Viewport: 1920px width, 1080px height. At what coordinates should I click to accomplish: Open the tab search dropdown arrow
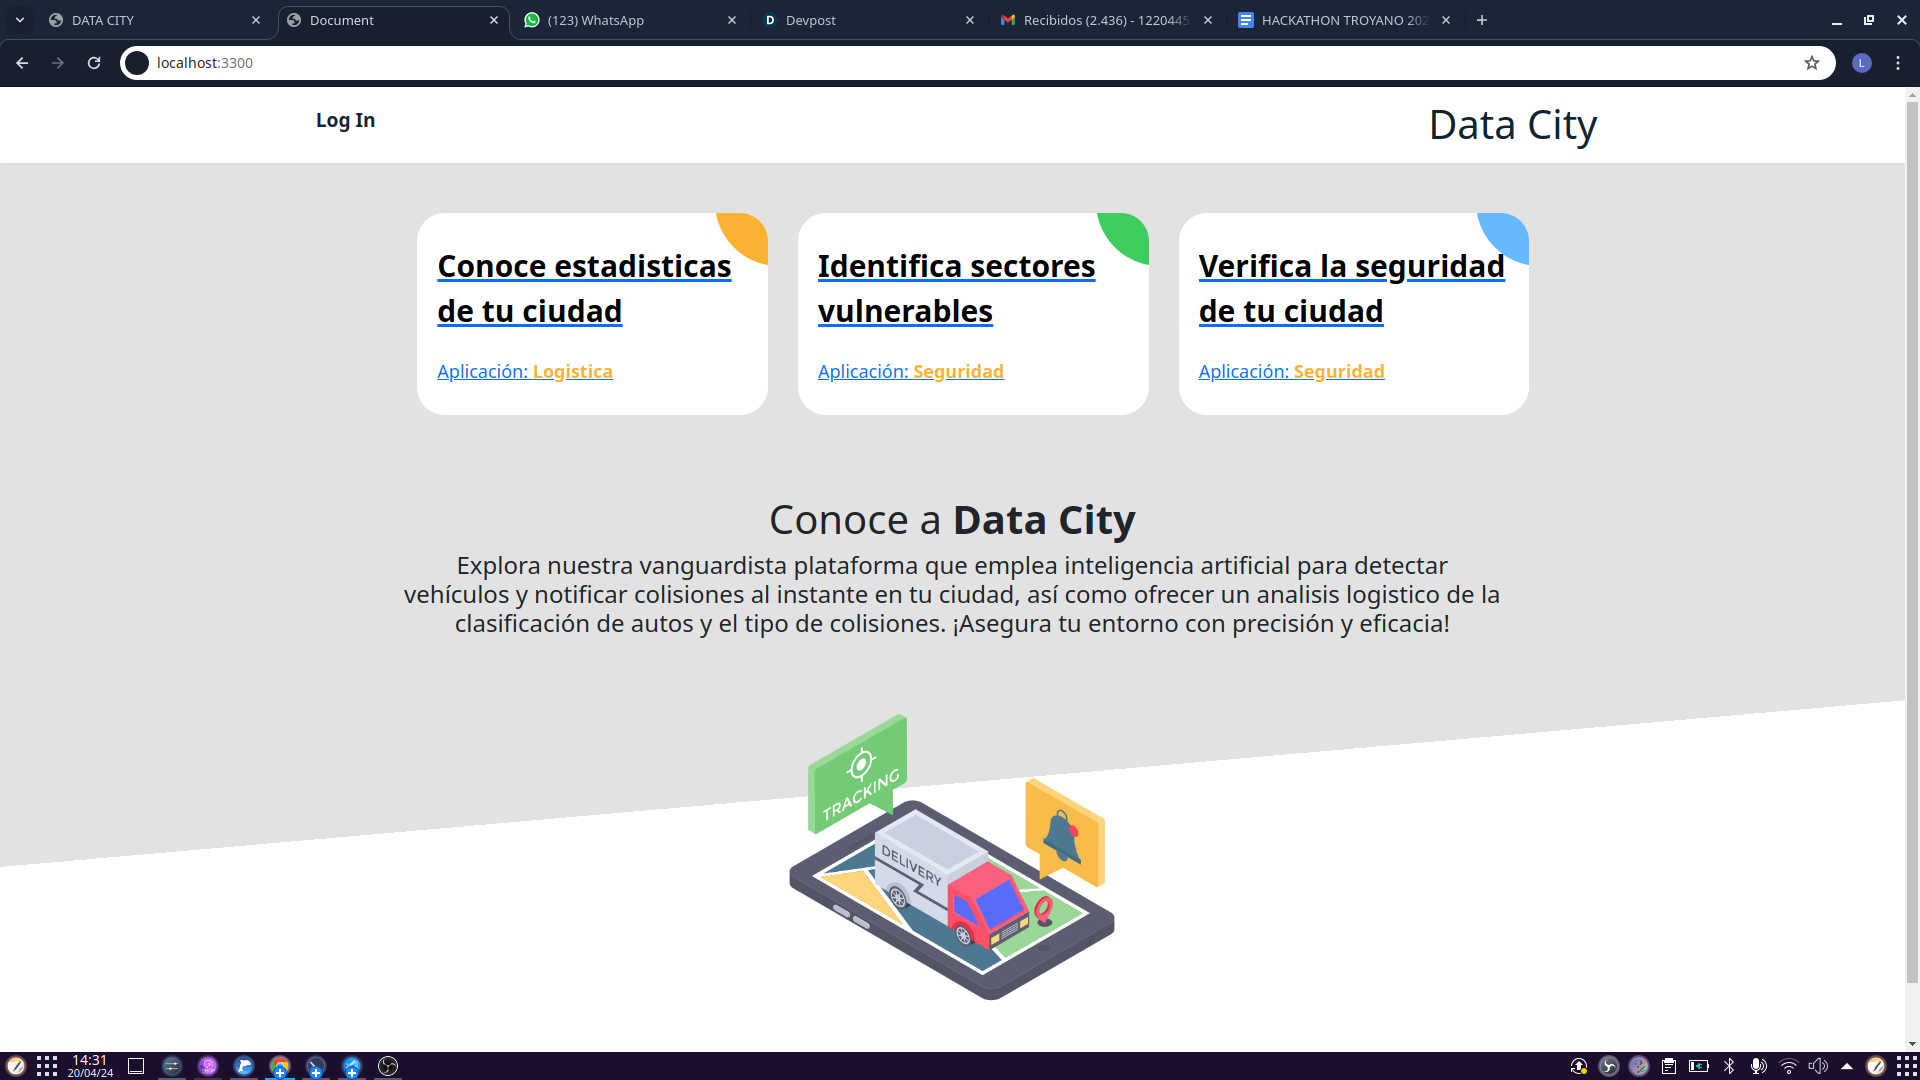[x=20, y=20]
